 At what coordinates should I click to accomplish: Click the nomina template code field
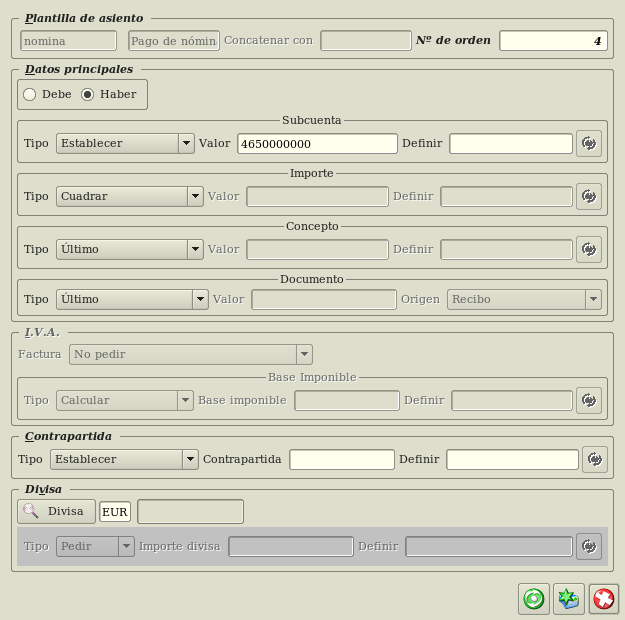point(69,41)
